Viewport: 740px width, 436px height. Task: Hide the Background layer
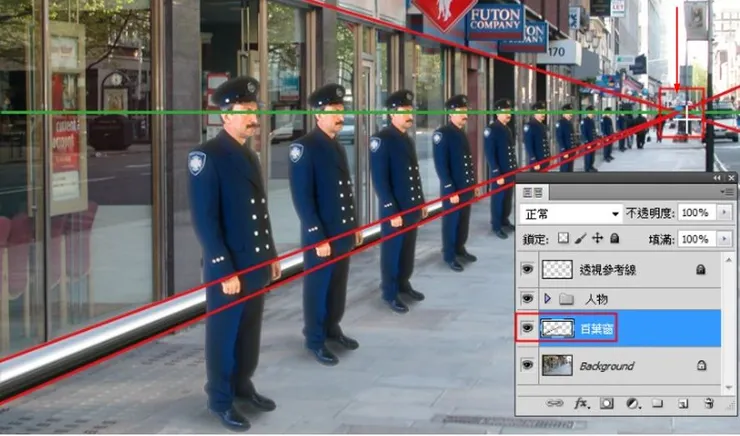[527, 365]
